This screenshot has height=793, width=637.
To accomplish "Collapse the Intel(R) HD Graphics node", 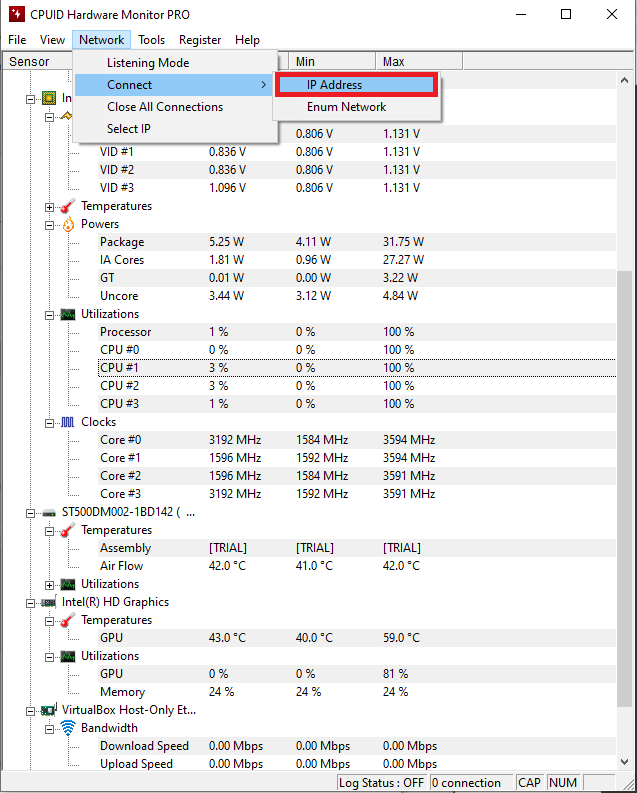I will pos(30,603).
